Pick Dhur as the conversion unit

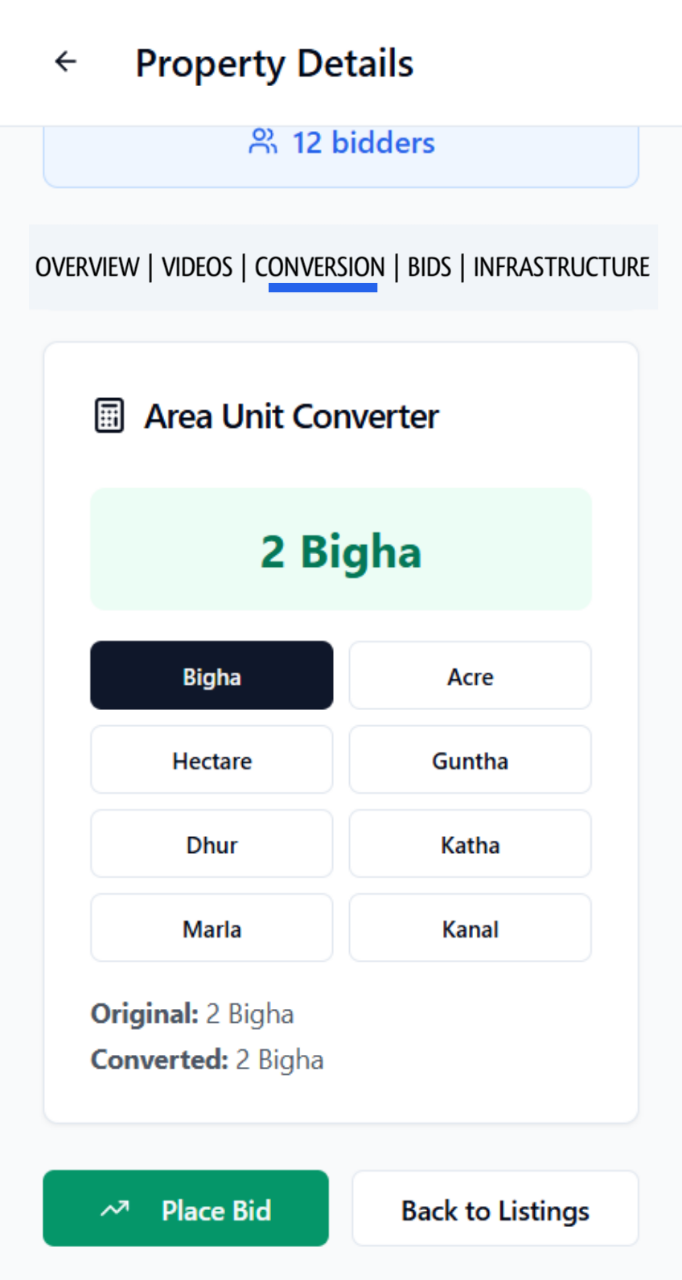(212, 844)
